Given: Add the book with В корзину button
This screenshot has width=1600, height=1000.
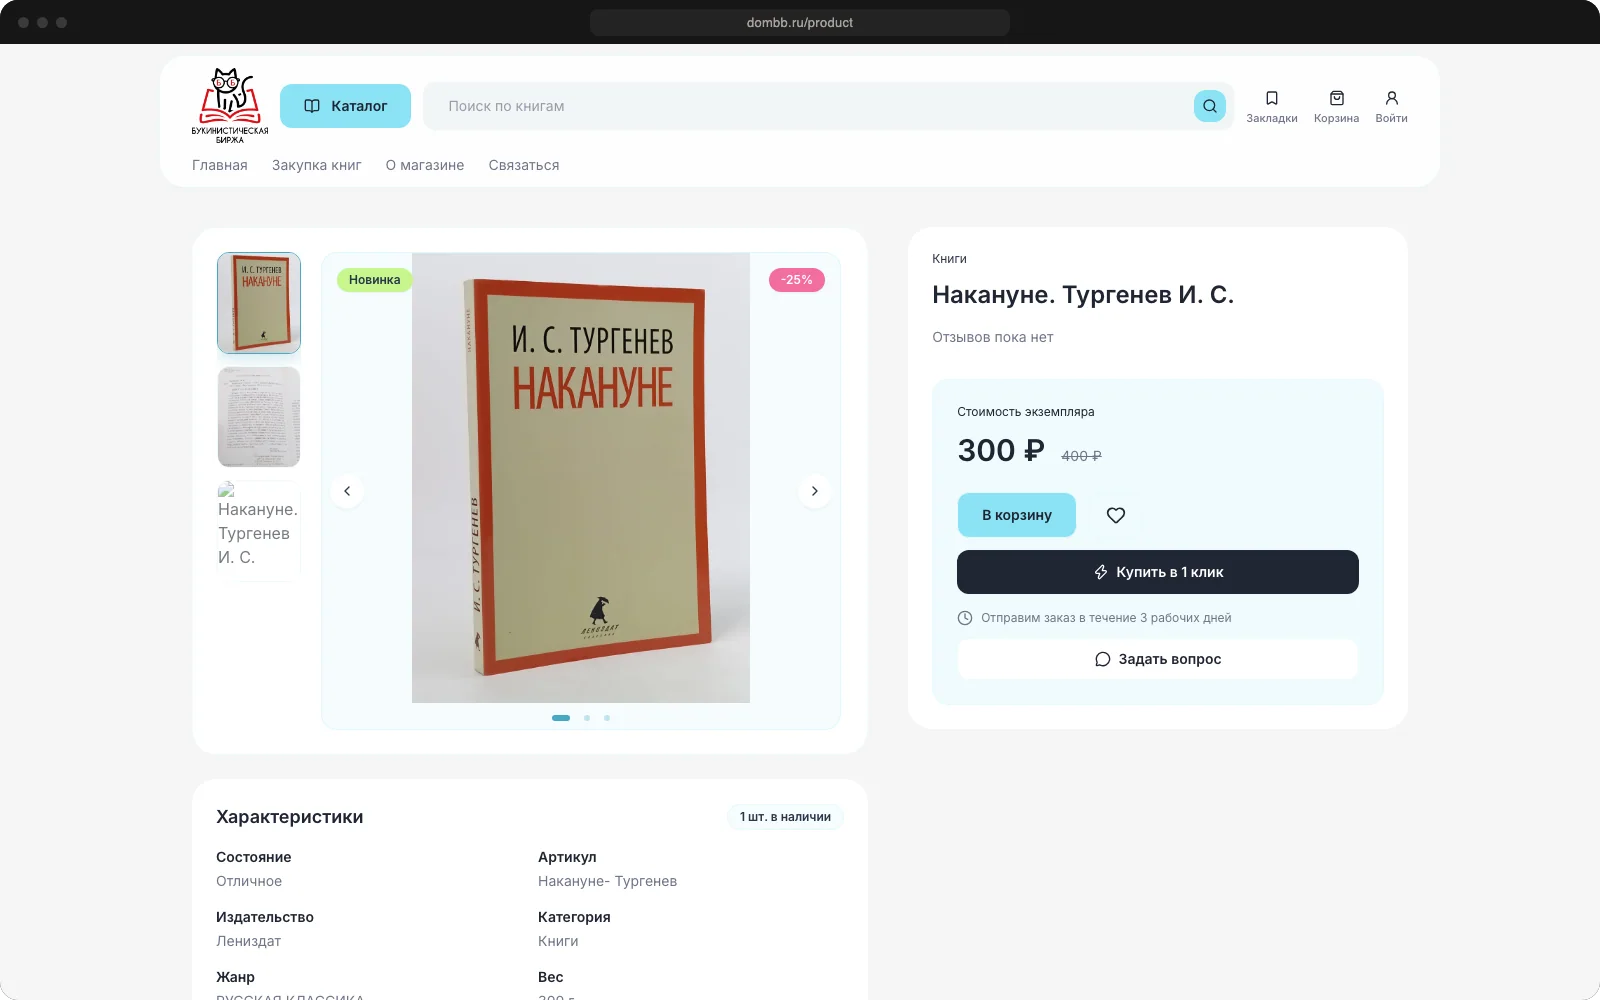Looking at the screenshot, I should (1017, 515).
